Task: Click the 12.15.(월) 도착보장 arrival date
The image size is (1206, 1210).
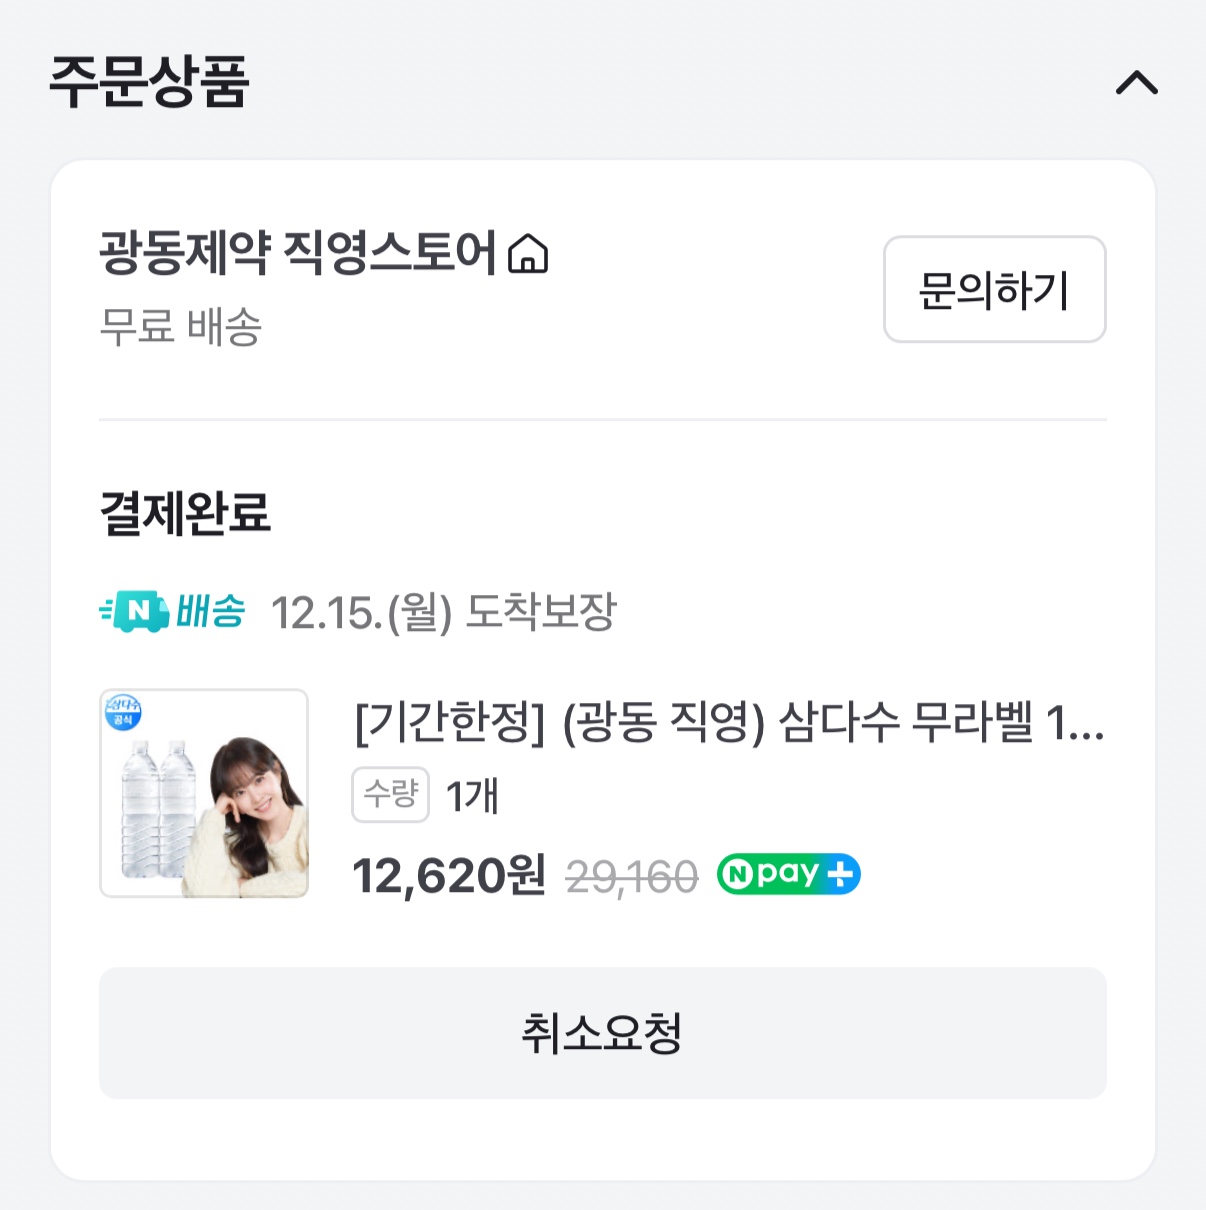Action: point(443,612)
